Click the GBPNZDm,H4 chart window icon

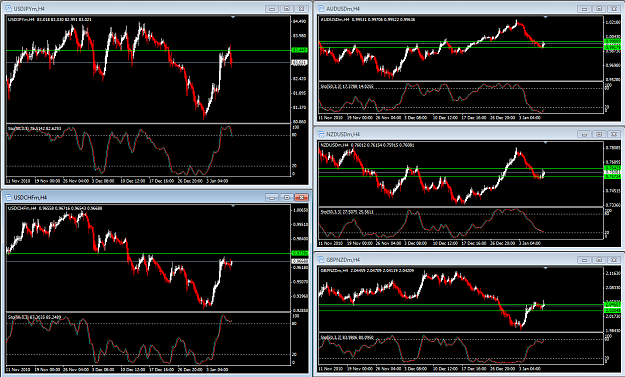pyautogui.click(x=321, y=259)
